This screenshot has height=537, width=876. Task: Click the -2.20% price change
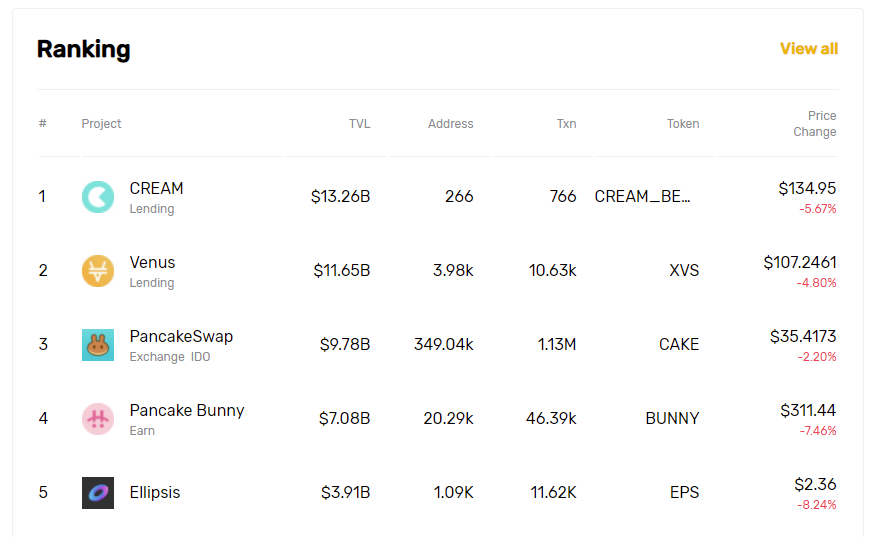point(817,357)
